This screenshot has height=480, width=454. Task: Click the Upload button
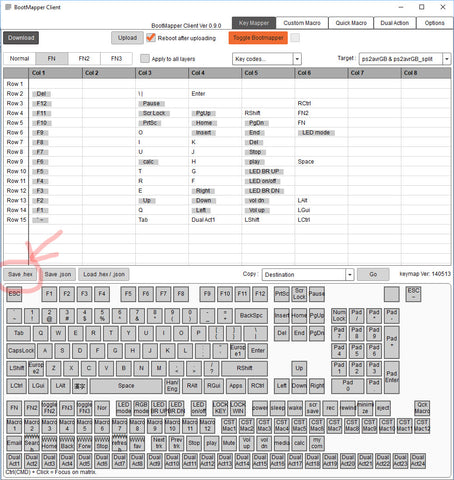pos(127,38)
